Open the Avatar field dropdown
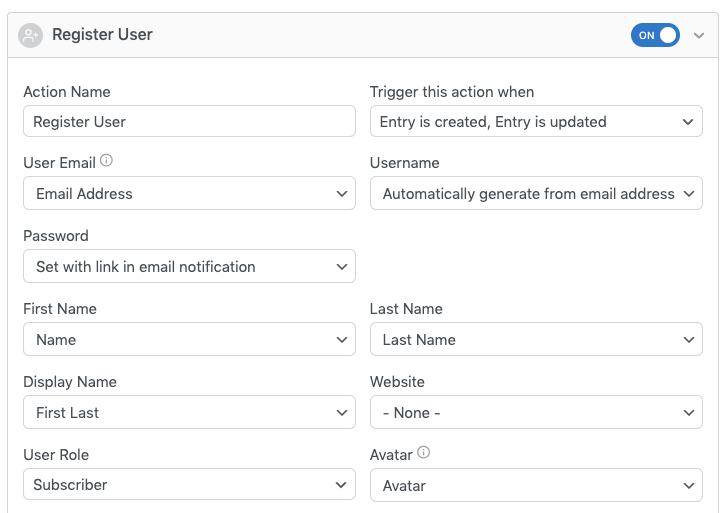Viewport: 725px width, 513px height. (x=536, y=485)
